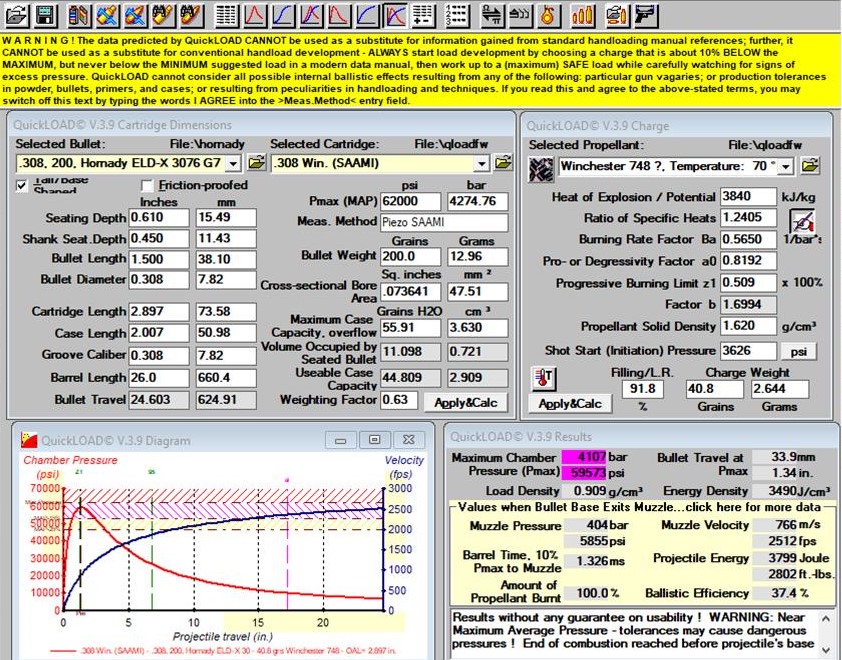
Task: Open the propellant file folder icon
Action: [x=810, y=165]
